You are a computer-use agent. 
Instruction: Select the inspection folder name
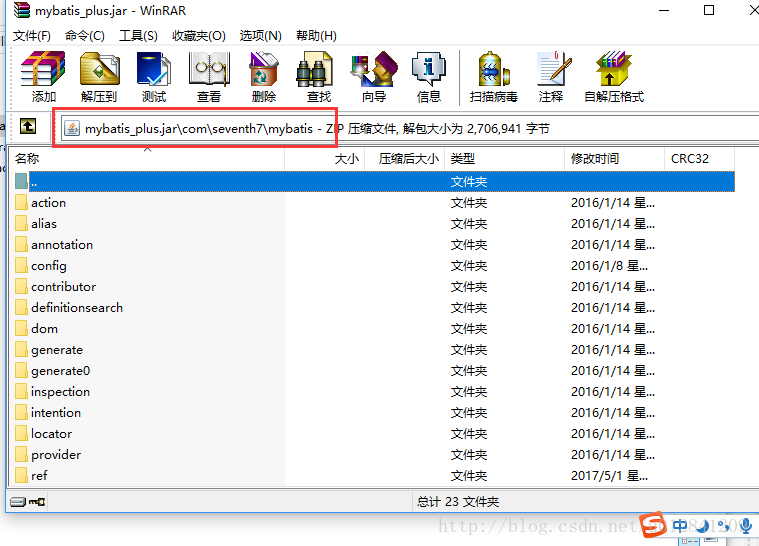[61, 392]
